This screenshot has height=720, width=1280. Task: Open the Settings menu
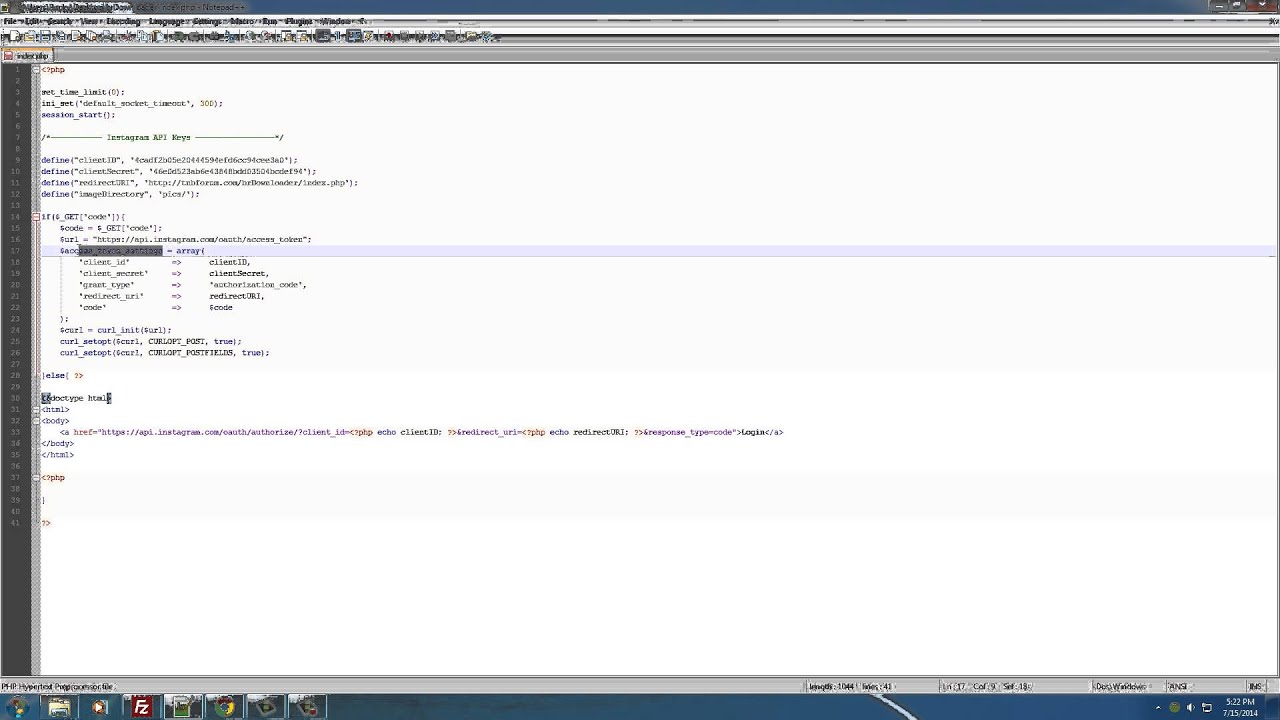[207, 21]
